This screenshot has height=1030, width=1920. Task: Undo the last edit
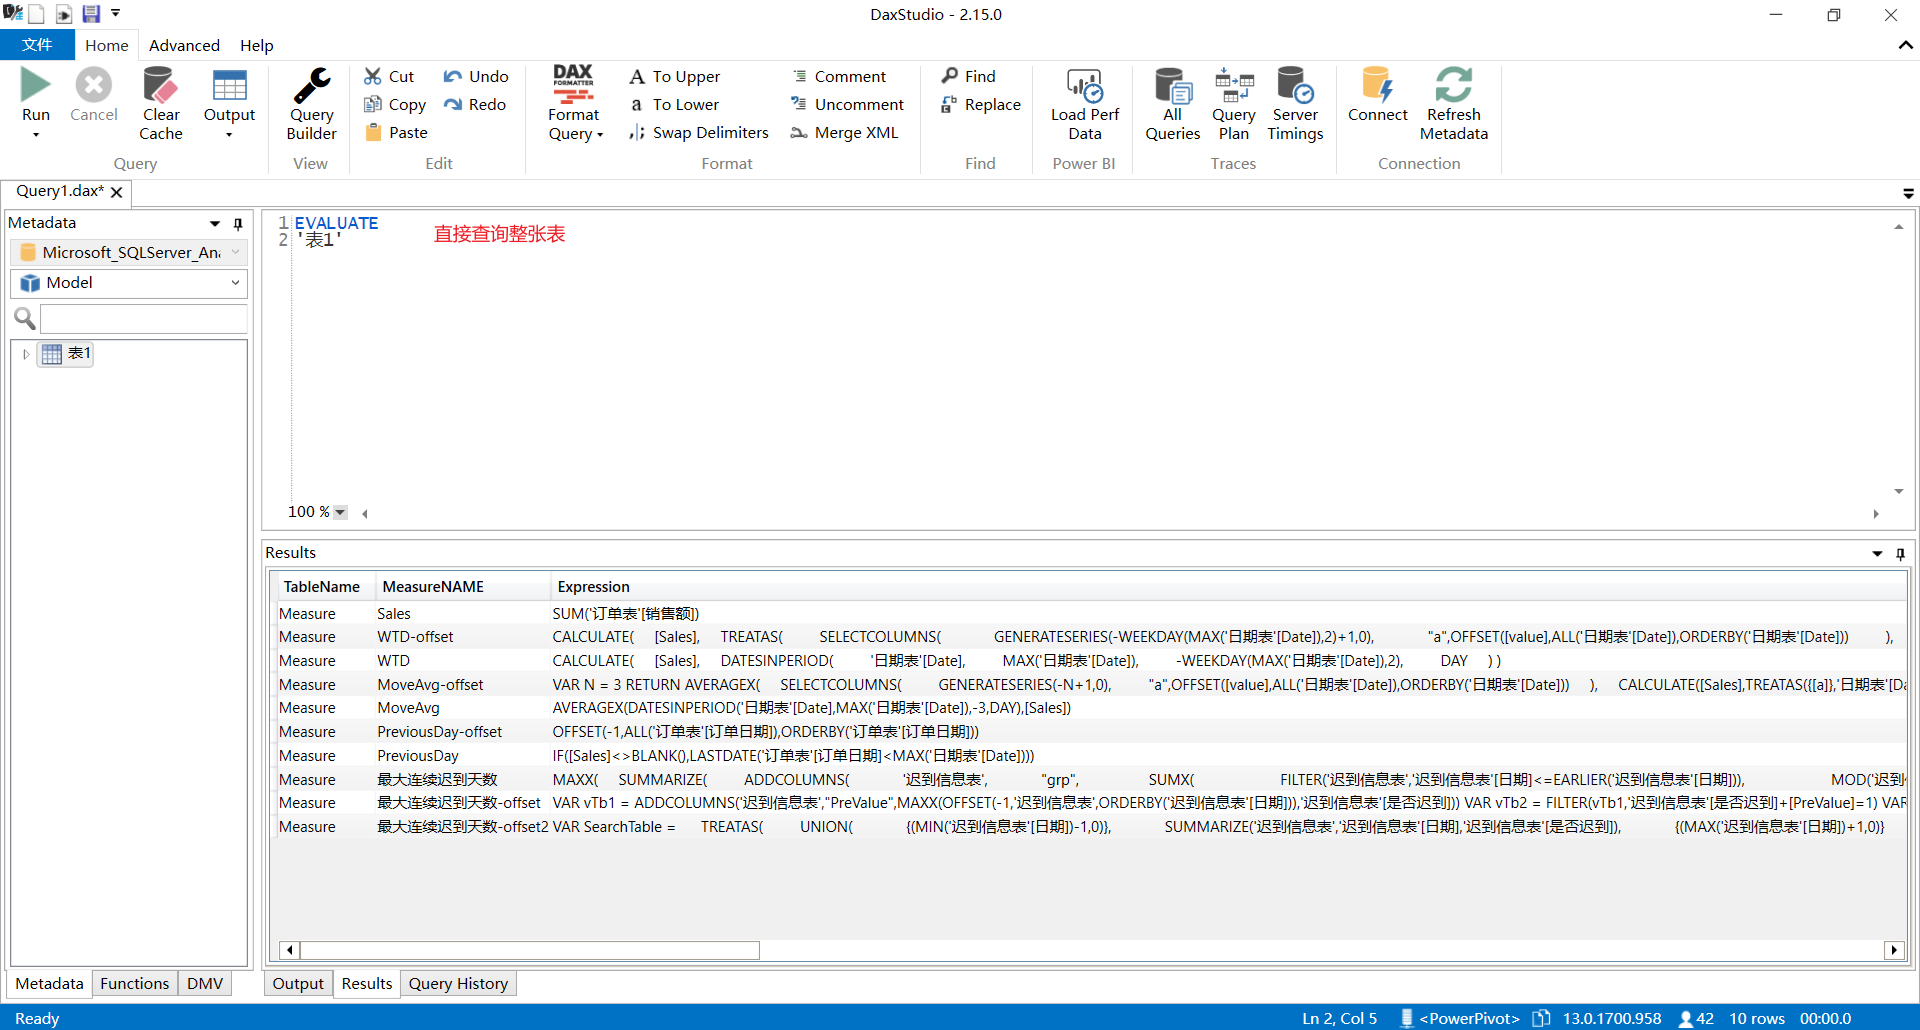476,76
